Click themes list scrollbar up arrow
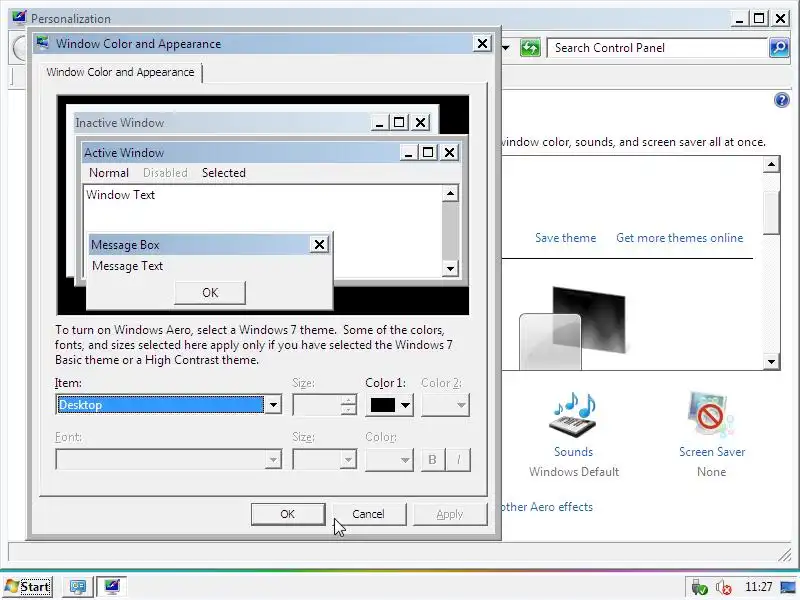 [771, 165]
